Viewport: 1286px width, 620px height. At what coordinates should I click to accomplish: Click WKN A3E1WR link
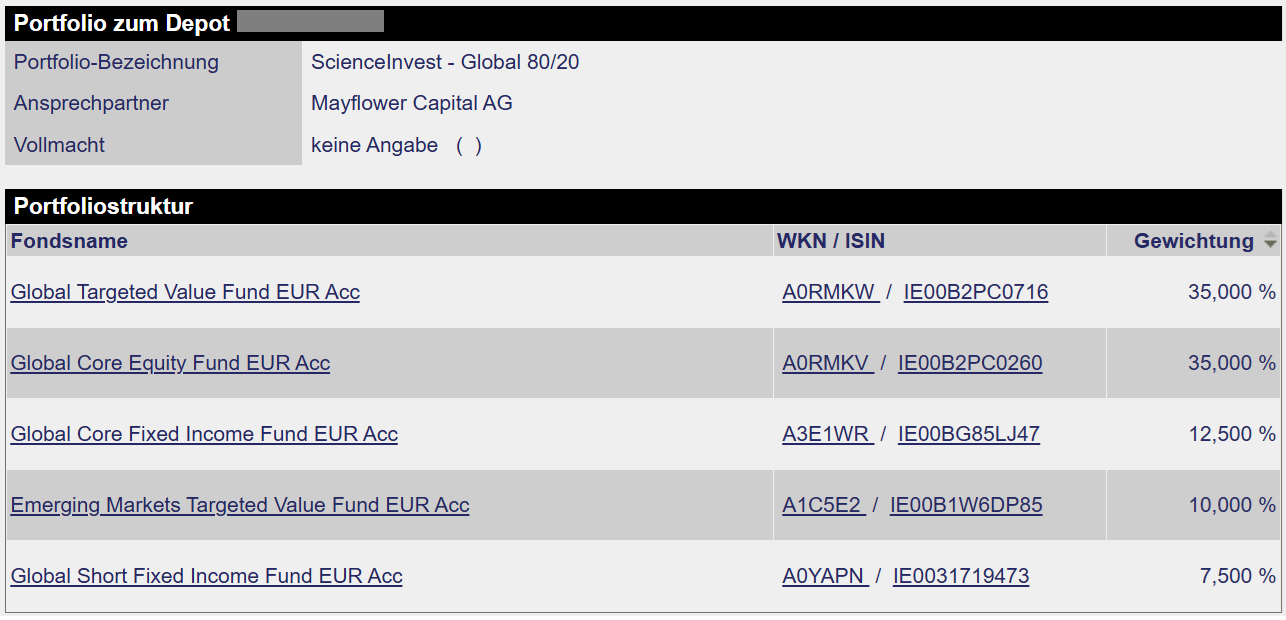(826, 434)
